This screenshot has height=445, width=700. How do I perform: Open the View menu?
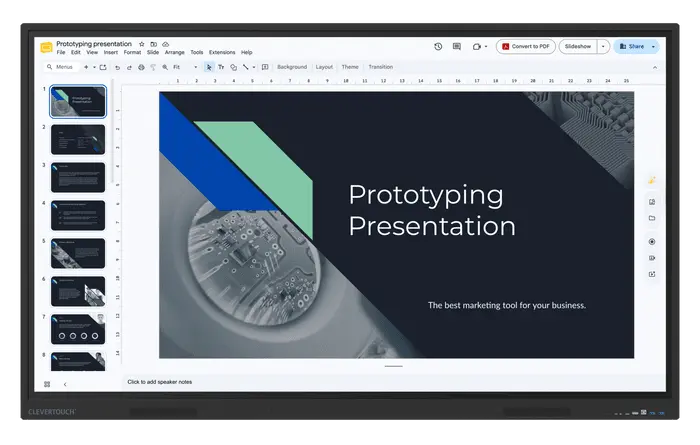coord(92,53)
